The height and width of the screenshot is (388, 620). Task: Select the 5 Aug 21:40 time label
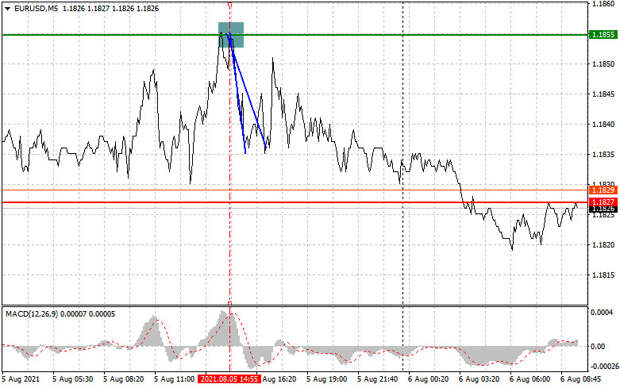coord(377,379)
